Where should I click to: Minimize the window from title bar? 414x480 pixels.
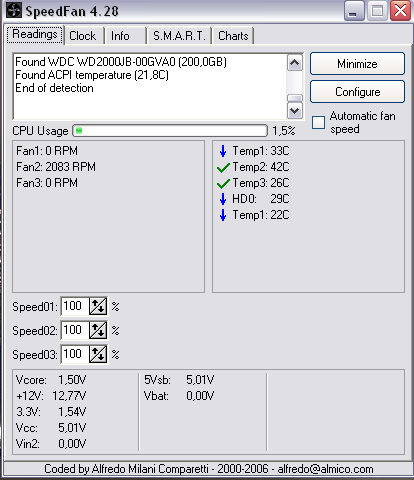tap(354, 11)
